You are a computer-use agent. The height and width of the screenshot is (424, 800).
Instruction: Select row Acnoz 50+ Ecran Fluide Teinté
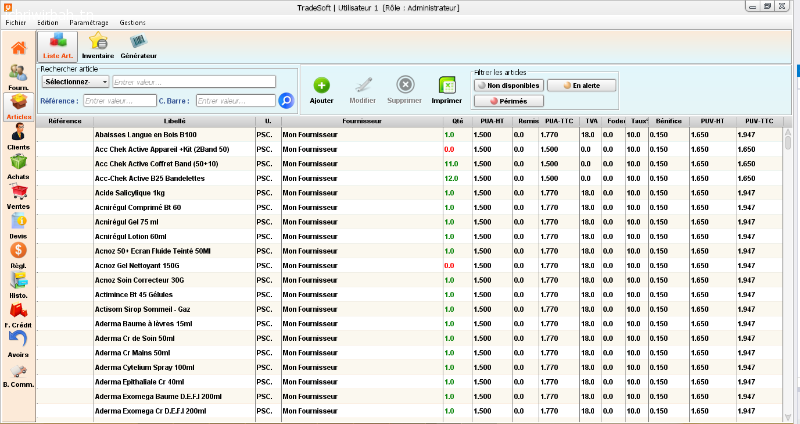click(x=409, y=251)
